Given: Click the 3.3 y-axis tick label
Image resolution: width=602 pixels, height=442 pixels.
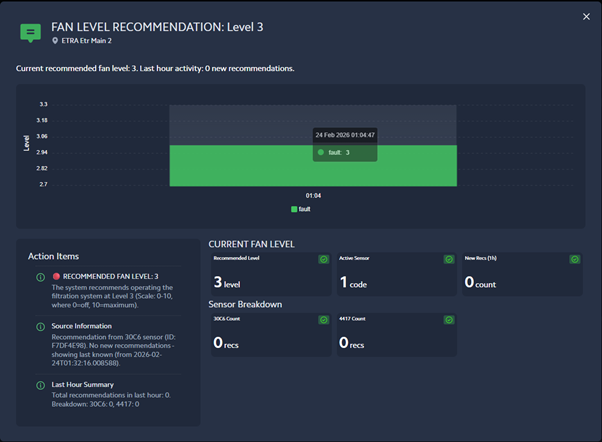Looking at the screenshot, I should pyautogui.click(x=43, y=104).
